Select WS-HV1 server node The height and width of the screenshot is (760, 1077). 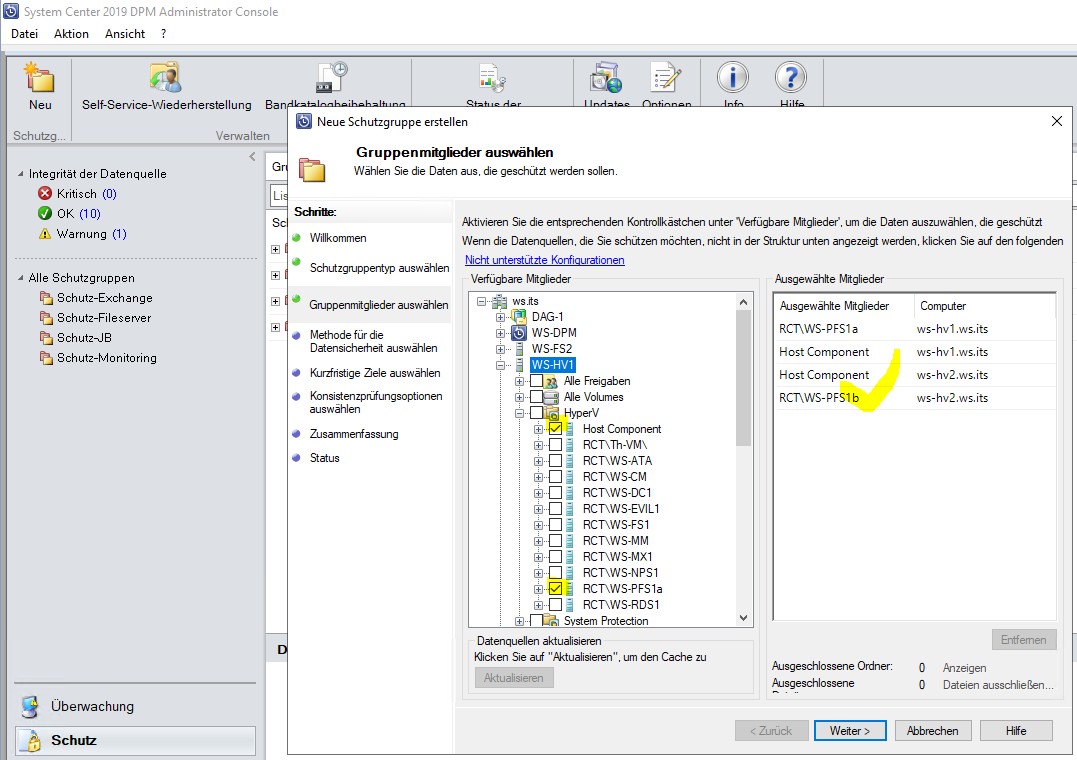pos(552,364)
